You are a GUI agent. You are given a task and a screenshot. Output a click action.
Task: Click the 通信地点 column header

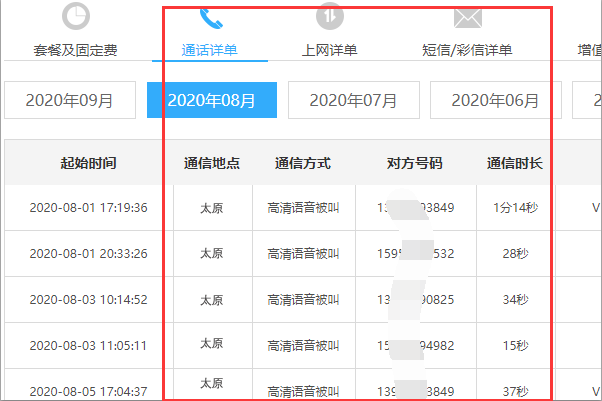click(211, 163)
